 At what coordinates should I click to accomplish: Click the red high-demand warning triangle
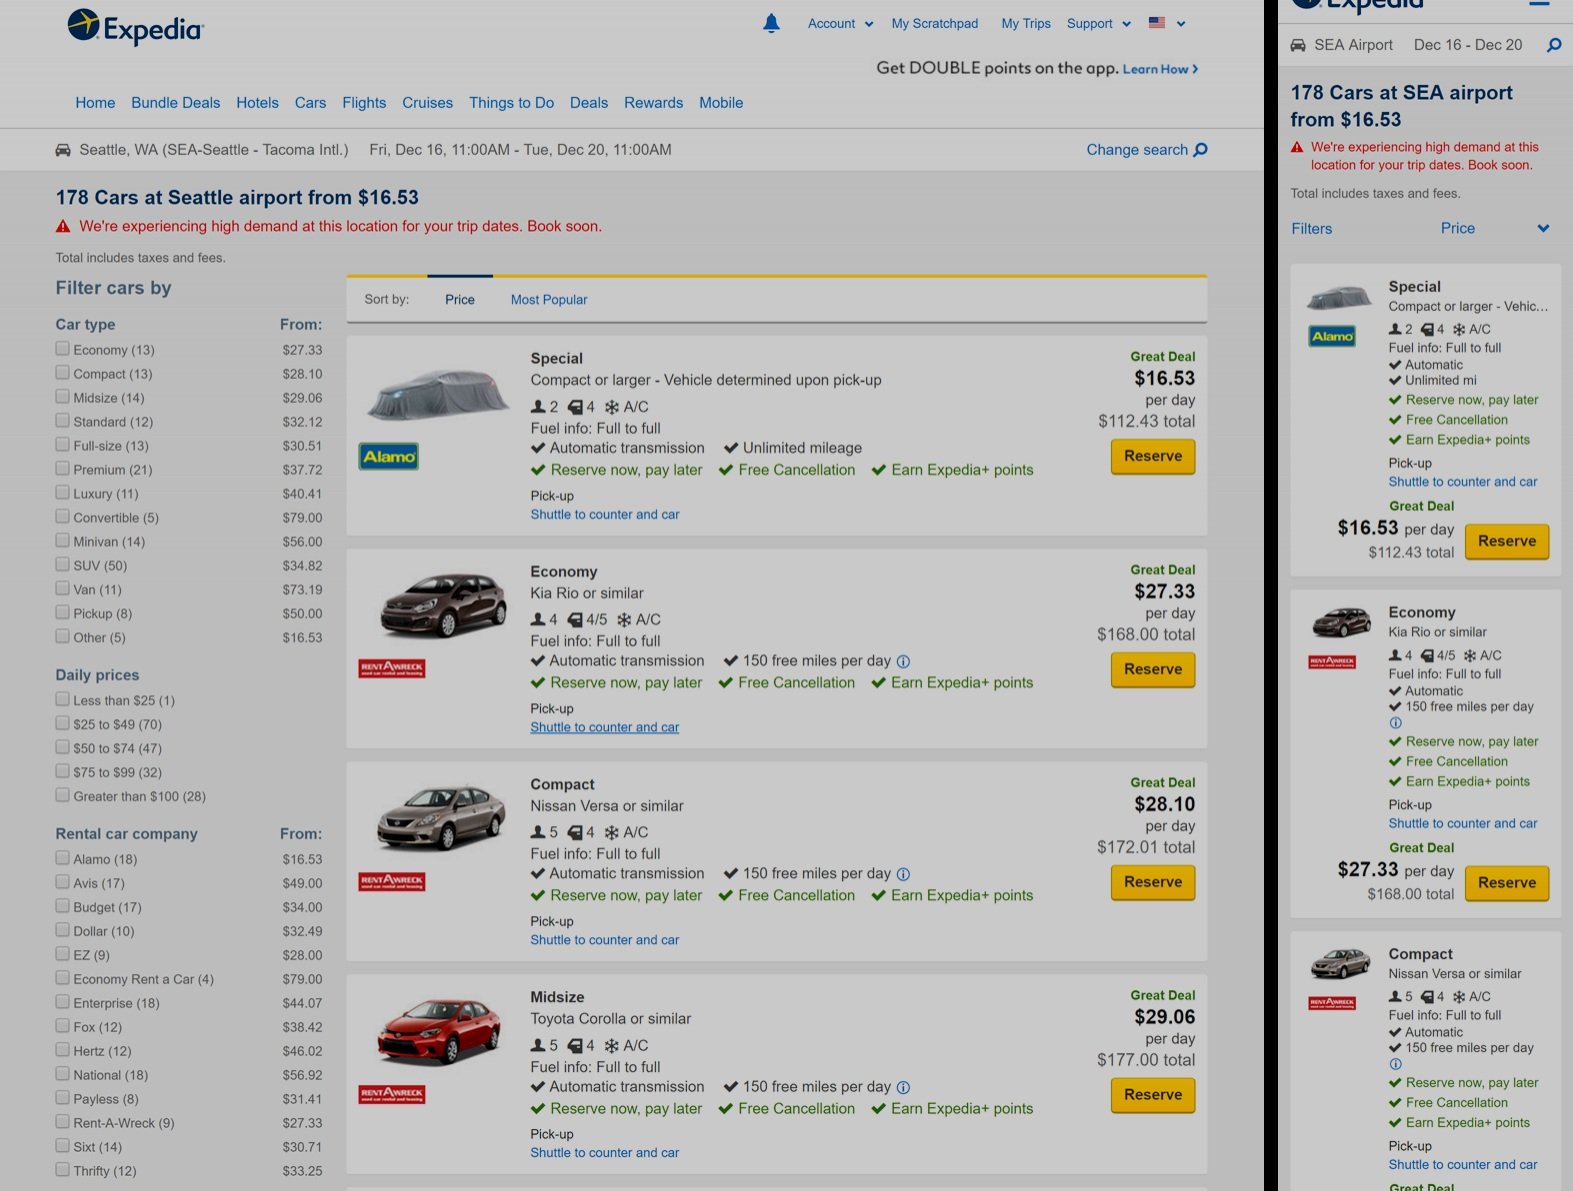(63, 227)
